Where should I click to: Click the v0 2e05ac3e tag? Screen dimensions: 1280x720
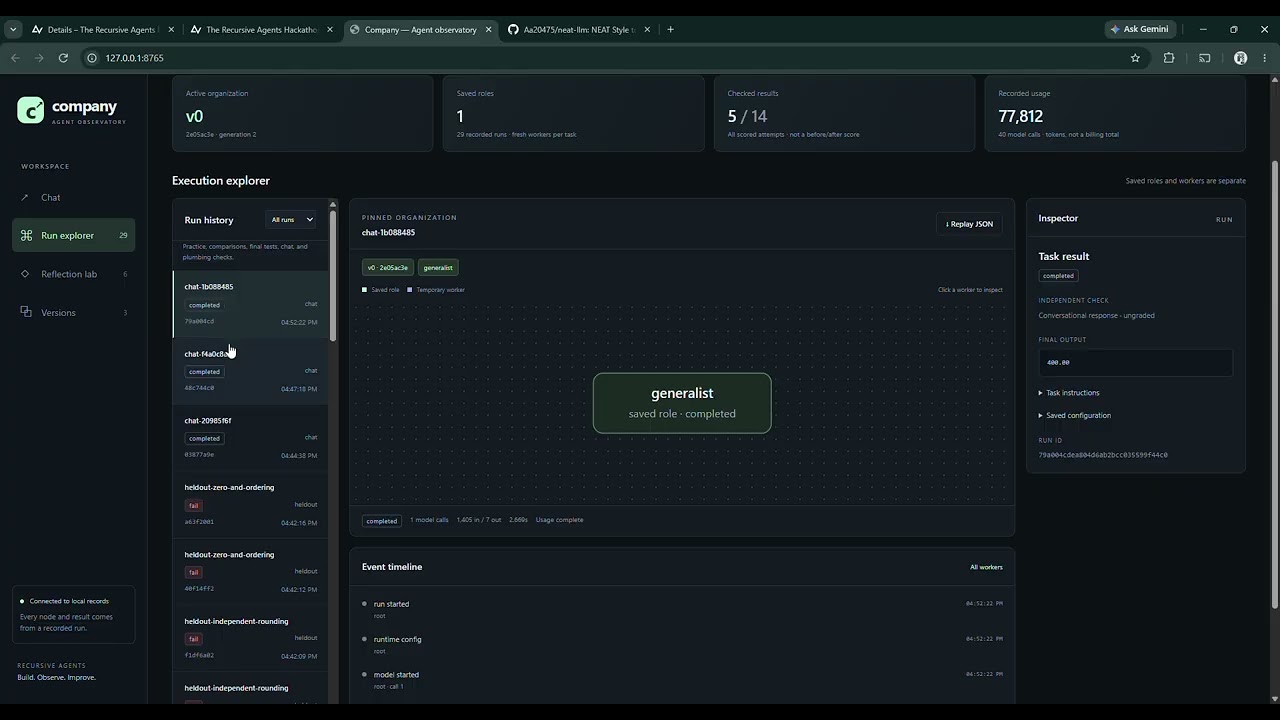point(388,268)
